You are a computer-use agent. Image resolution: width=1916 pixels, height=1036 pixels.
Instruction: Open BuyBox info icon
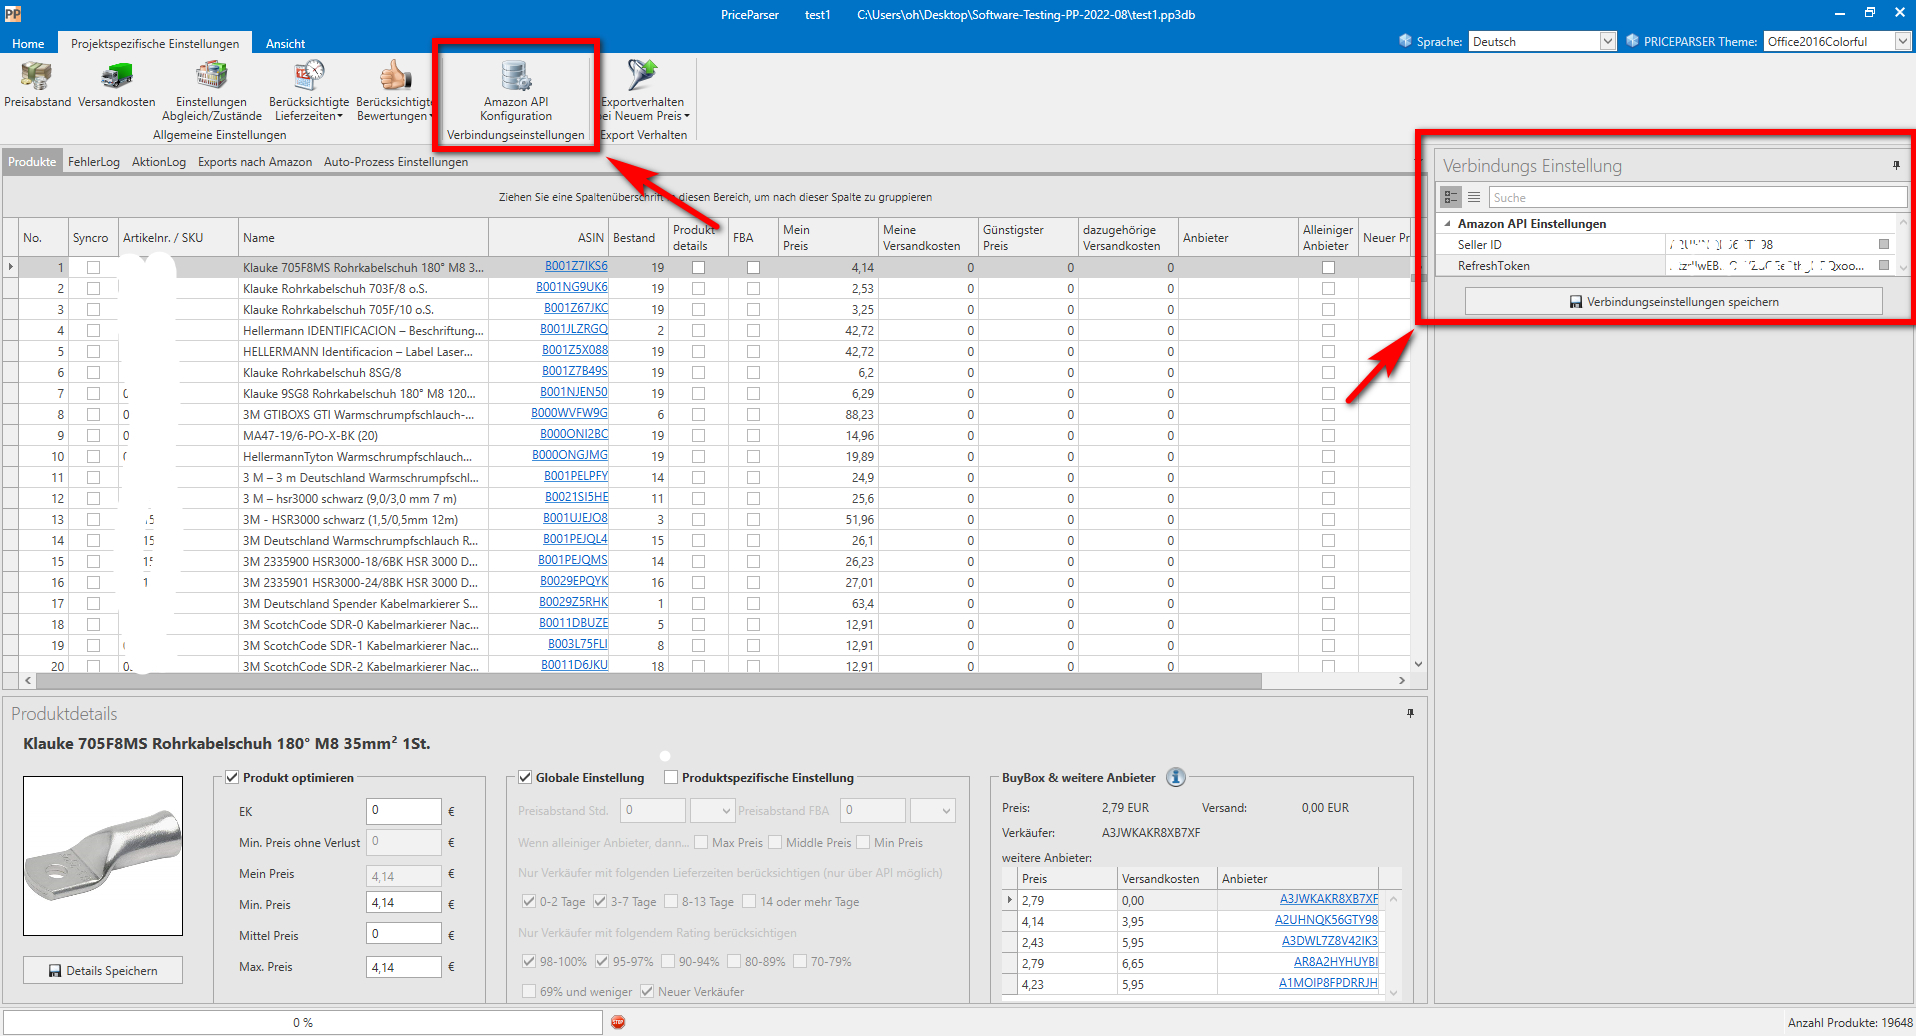point(1176,777)
